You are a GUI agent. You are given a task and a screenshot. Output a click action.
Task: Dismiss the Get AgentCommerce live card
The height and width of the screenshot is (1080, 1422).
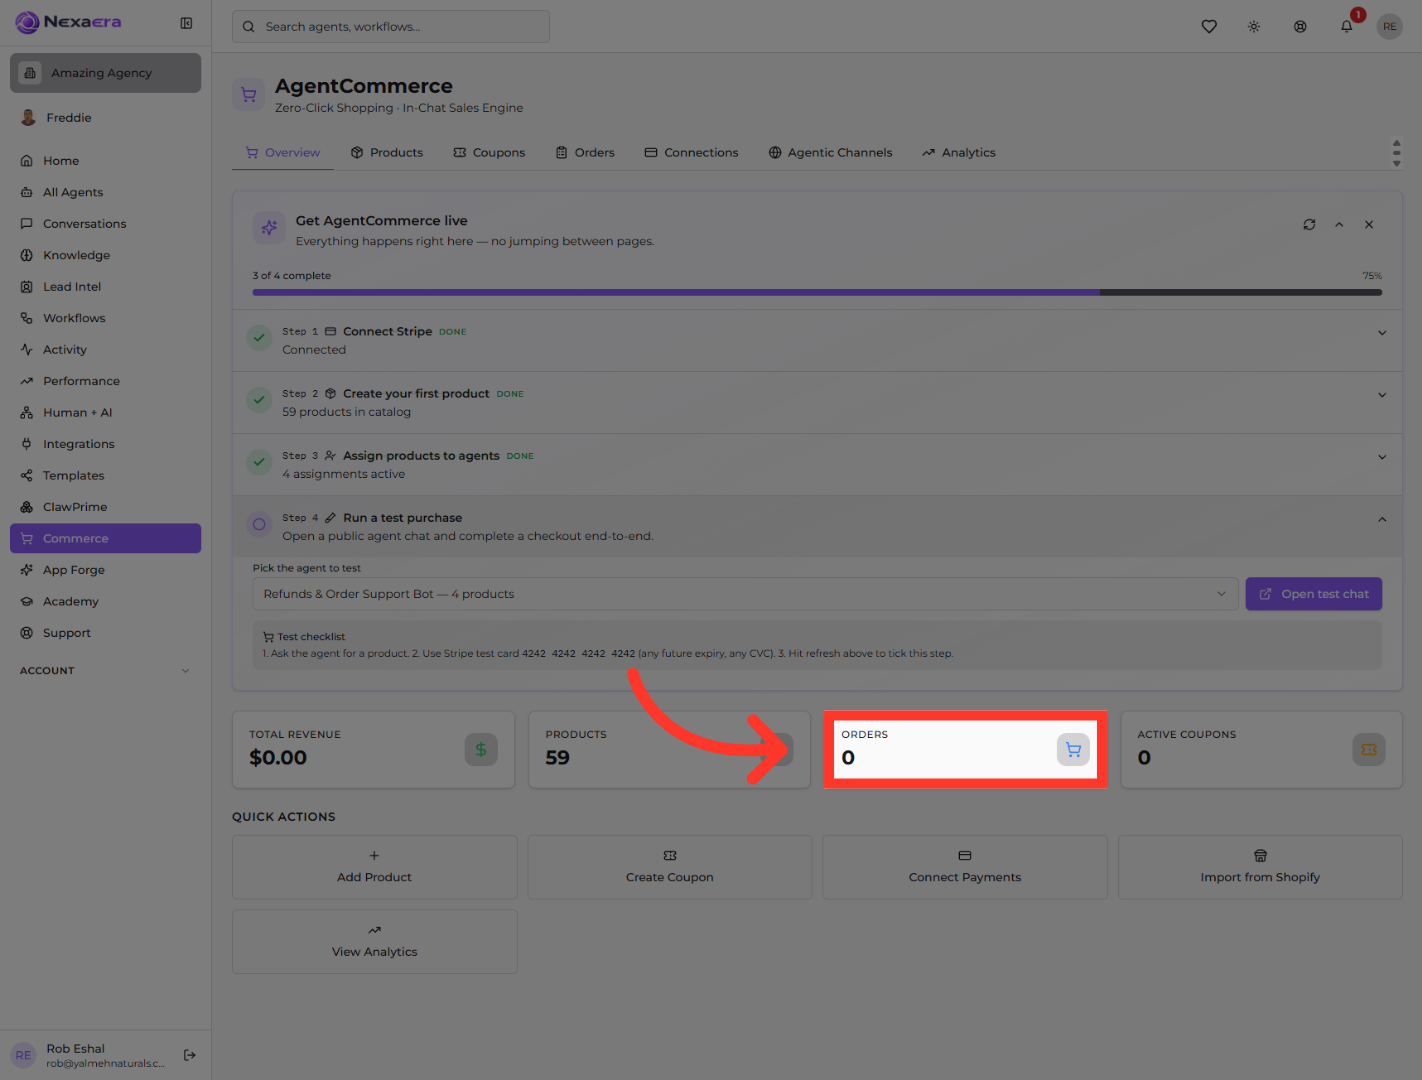pos(1369,225)
